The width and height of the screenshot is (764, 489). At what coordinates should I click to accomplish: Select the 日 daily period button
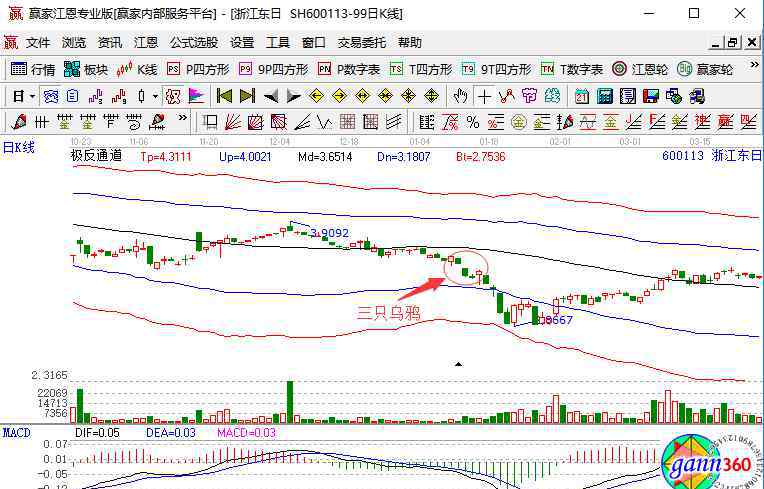(x=18, y=96)
